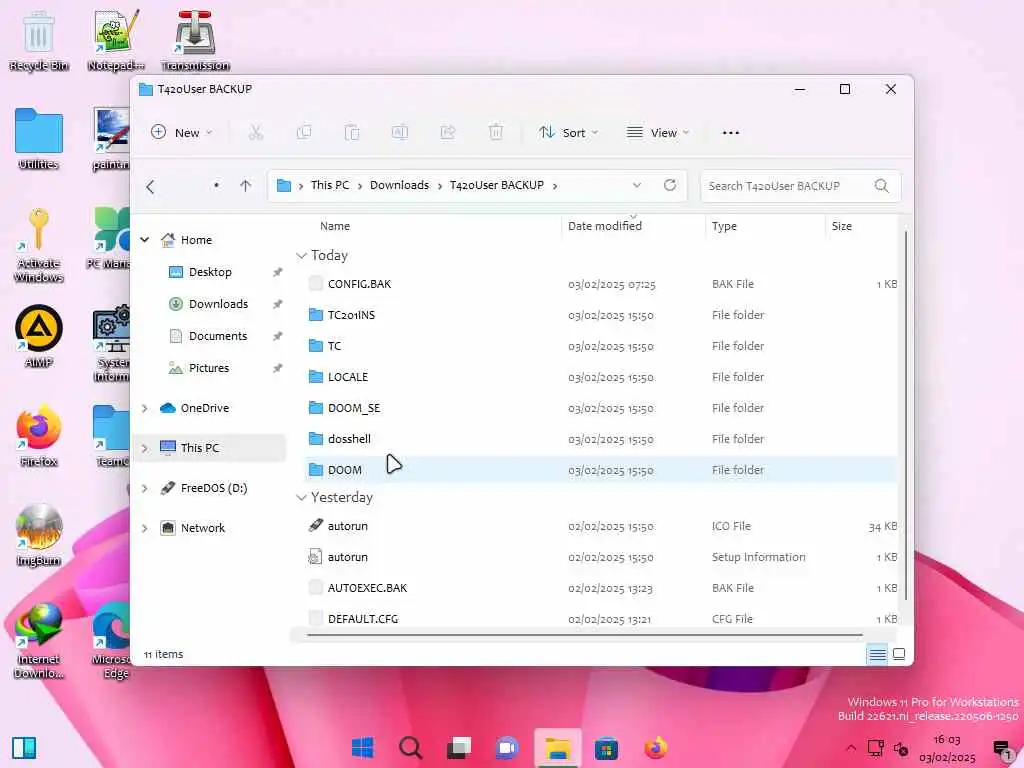Select Pictures in navigation pane
This screenshot has height=768, width=1024.
[x=210, y=368]
